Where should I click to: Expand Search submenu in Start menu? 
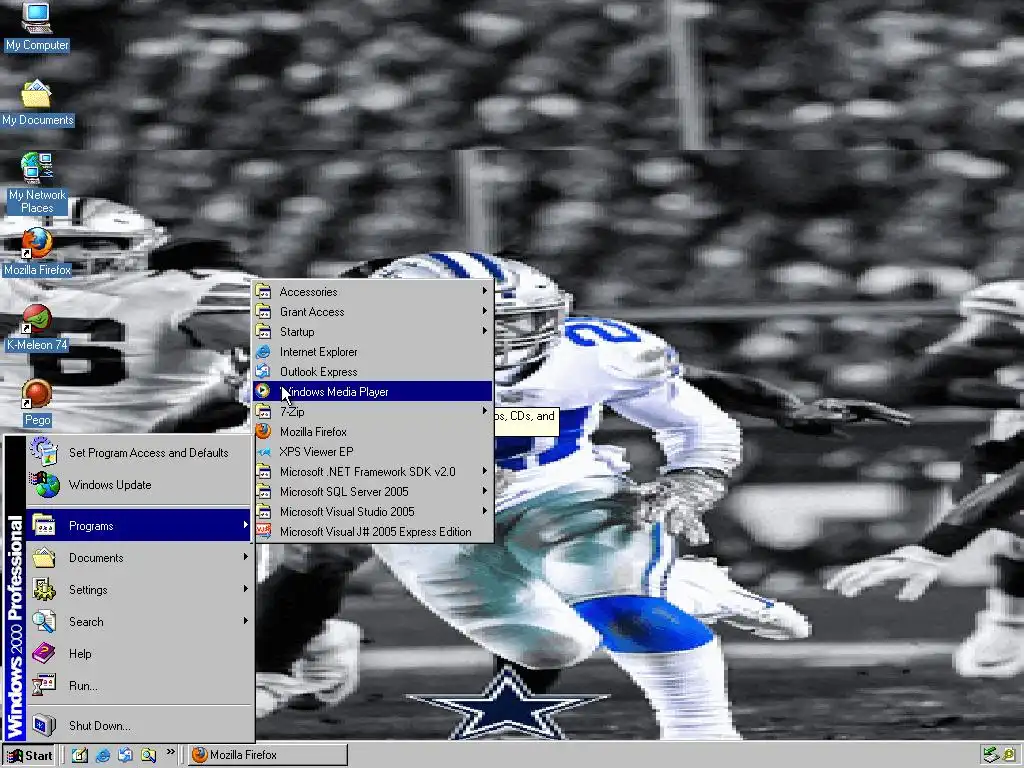point(139,622)
